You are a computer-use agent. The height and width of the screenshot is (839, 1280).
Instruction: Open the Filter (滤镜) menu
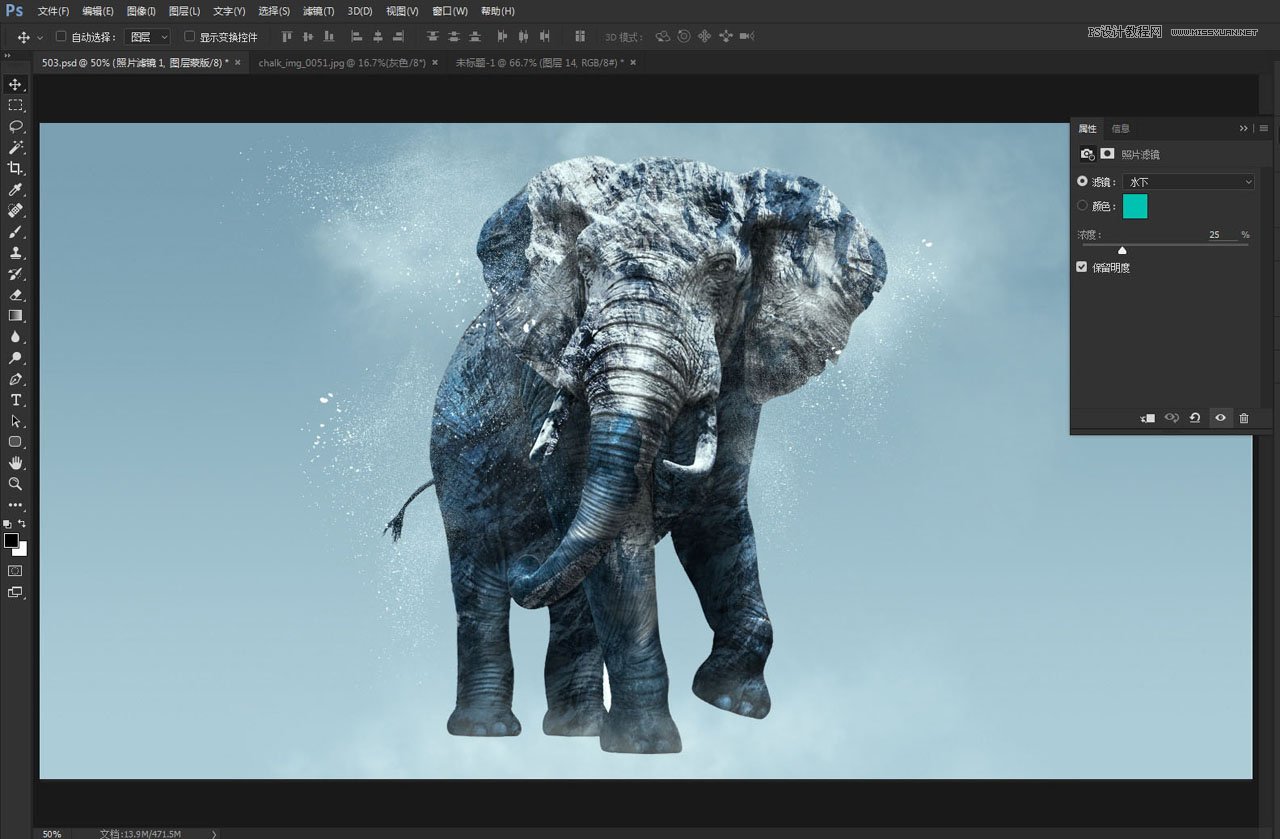pyautogui.click(x=318, y=11)
